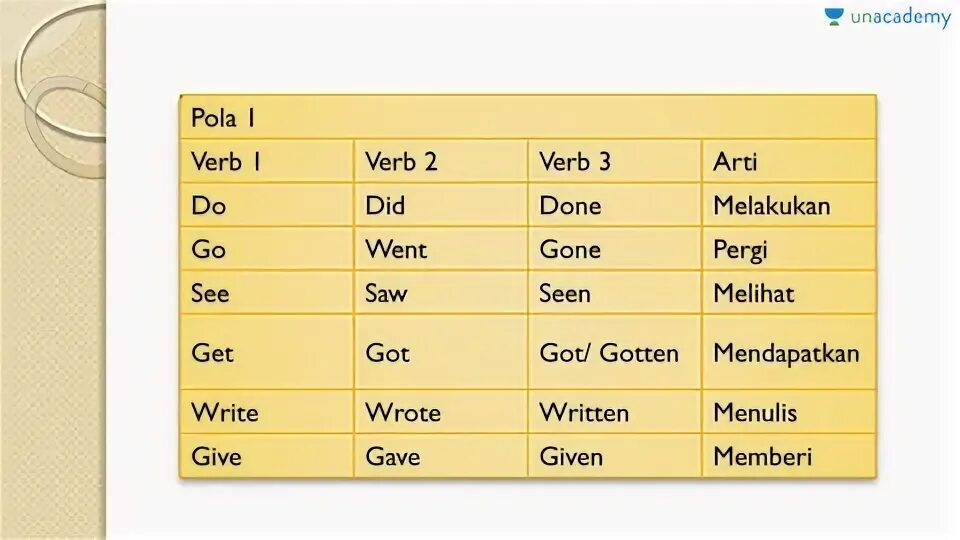The height and width of the screenshot is (540, 960).
Task: Click the Pergi meaning cell
Action: tap(789, 249)
